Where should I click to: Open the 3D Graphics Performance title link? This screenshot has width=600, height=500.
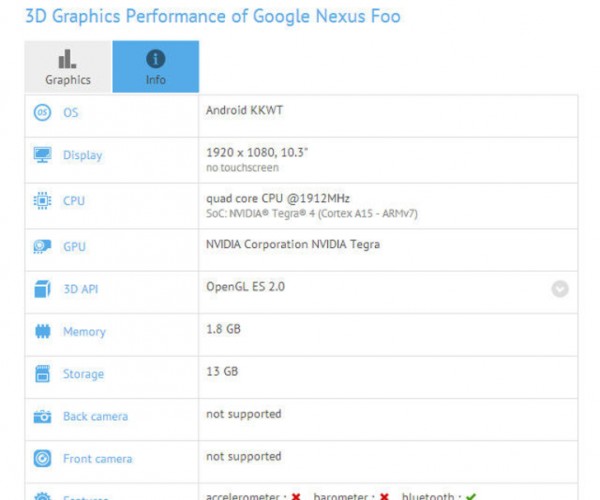[x=213, y=16]
